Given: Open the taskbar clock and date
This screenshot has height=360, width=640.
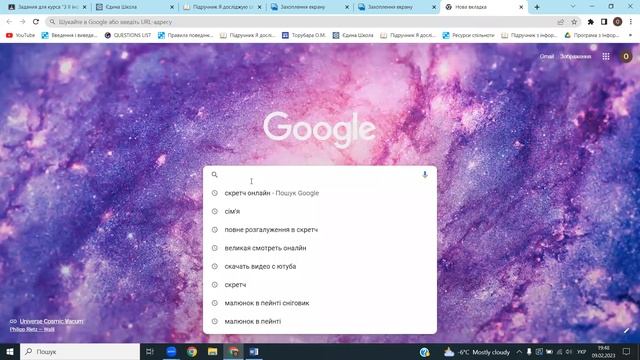Looking at the screenshot, I should click(604, 352).
